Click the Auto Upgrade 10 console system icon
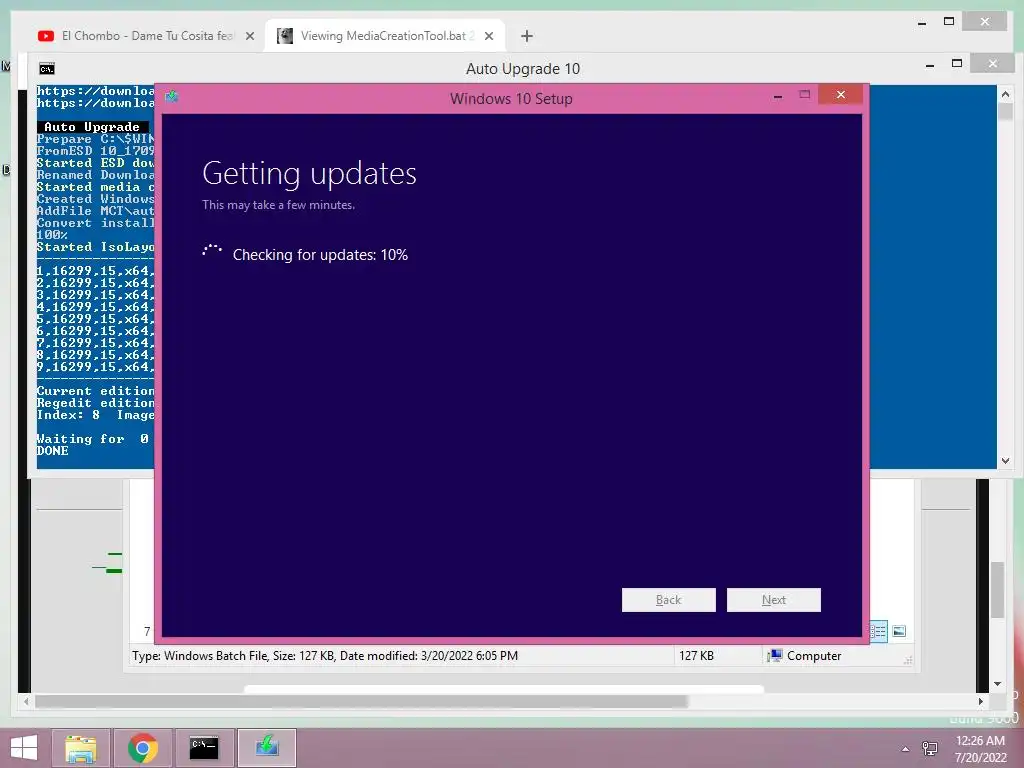This screenshot has width=1024, height=768. [x=47, y=69]
